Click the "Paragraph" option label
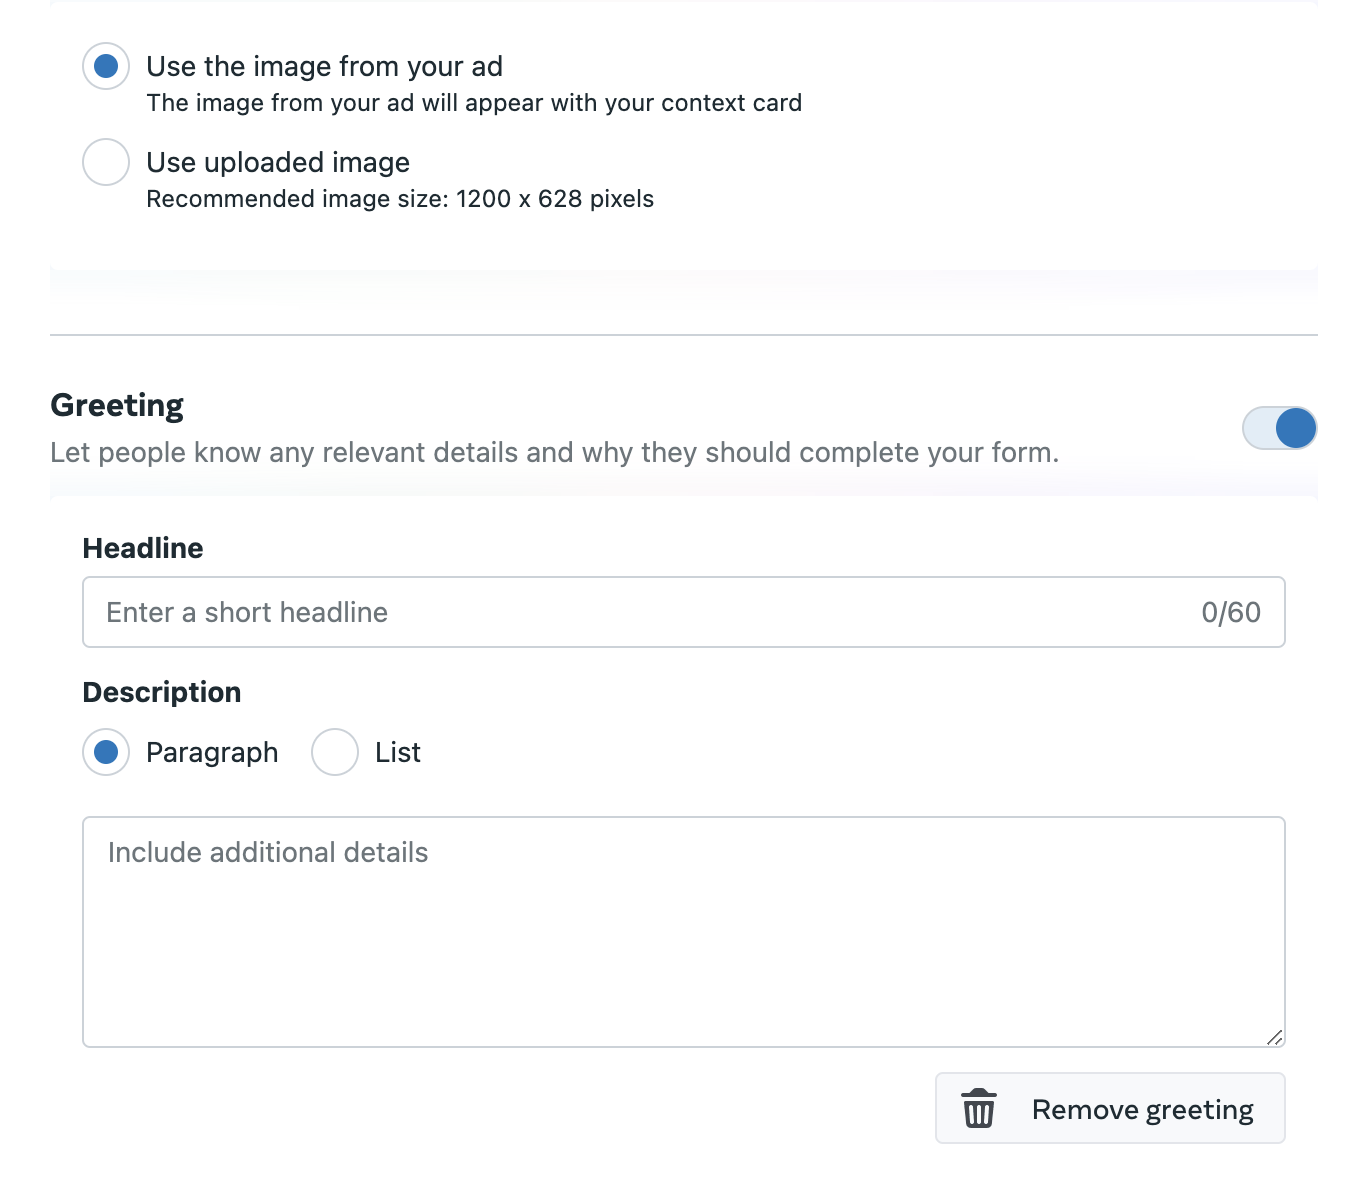This screenshot has width=1356, height=1184. click(212, 752)
